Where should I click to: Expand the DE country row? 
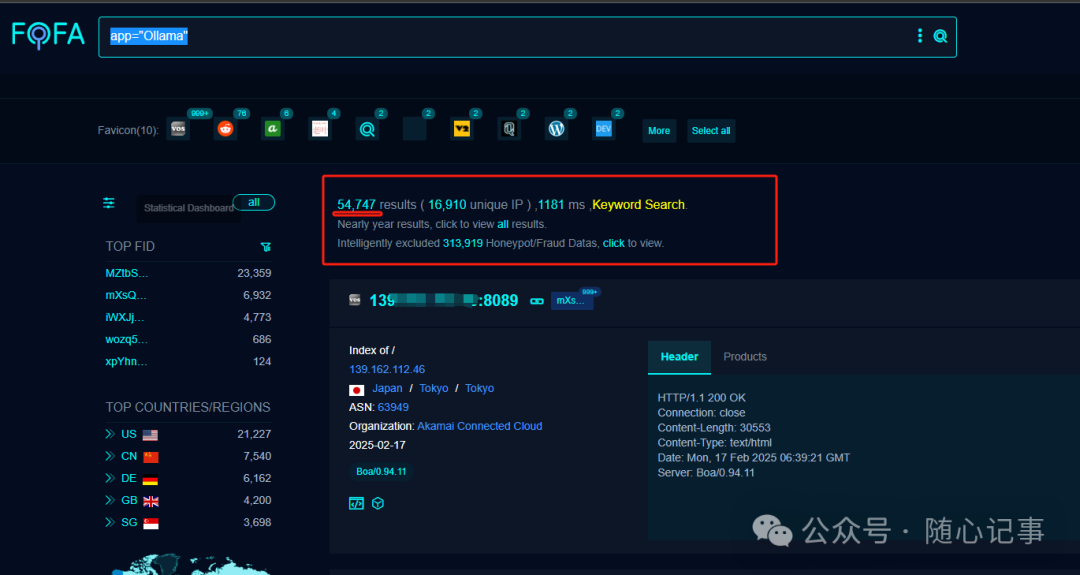click(110, 478)
